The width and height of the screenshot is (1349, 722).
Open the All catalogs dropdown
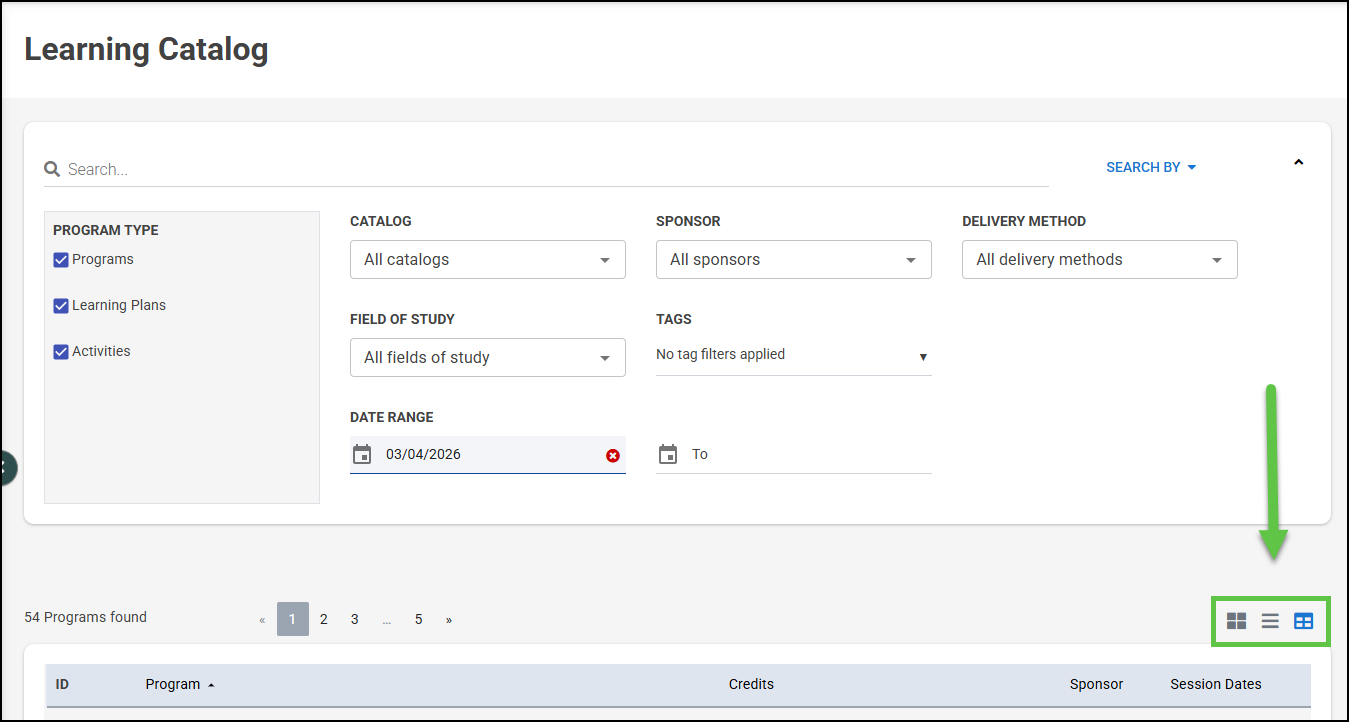pyautogui.click(x=487, y=260)
